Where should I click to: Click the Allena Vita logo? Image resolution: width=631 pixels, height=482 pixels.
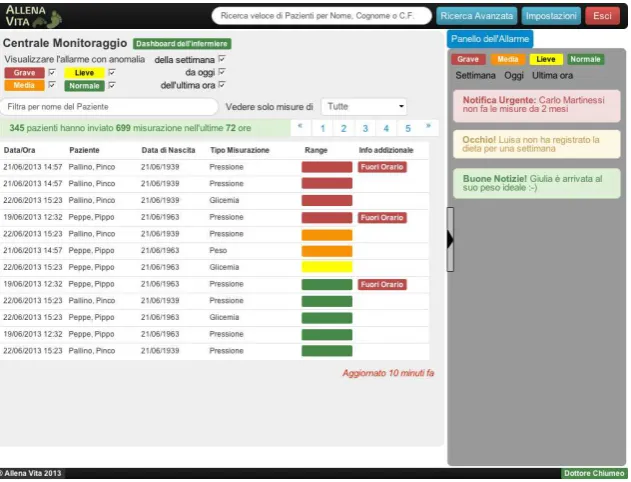coord(33,16)
